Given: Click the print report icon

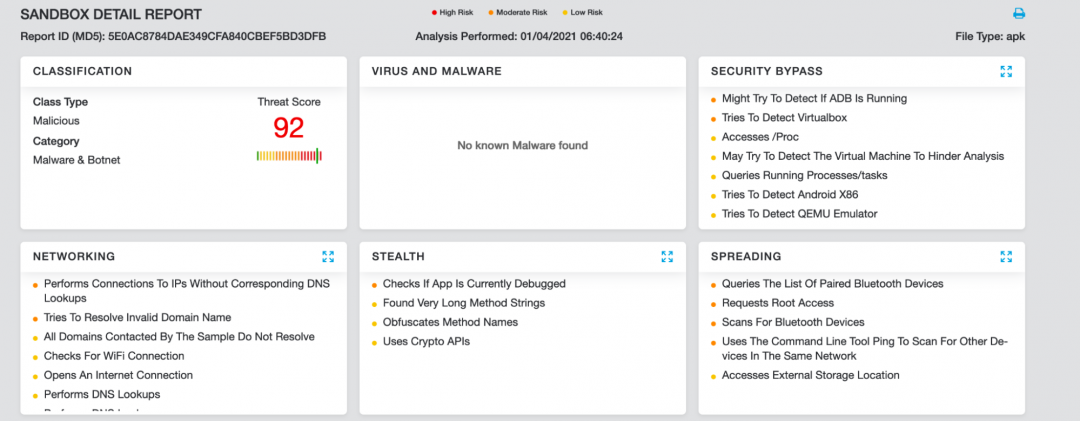Looking at the screenshot, I should 1019,14.
